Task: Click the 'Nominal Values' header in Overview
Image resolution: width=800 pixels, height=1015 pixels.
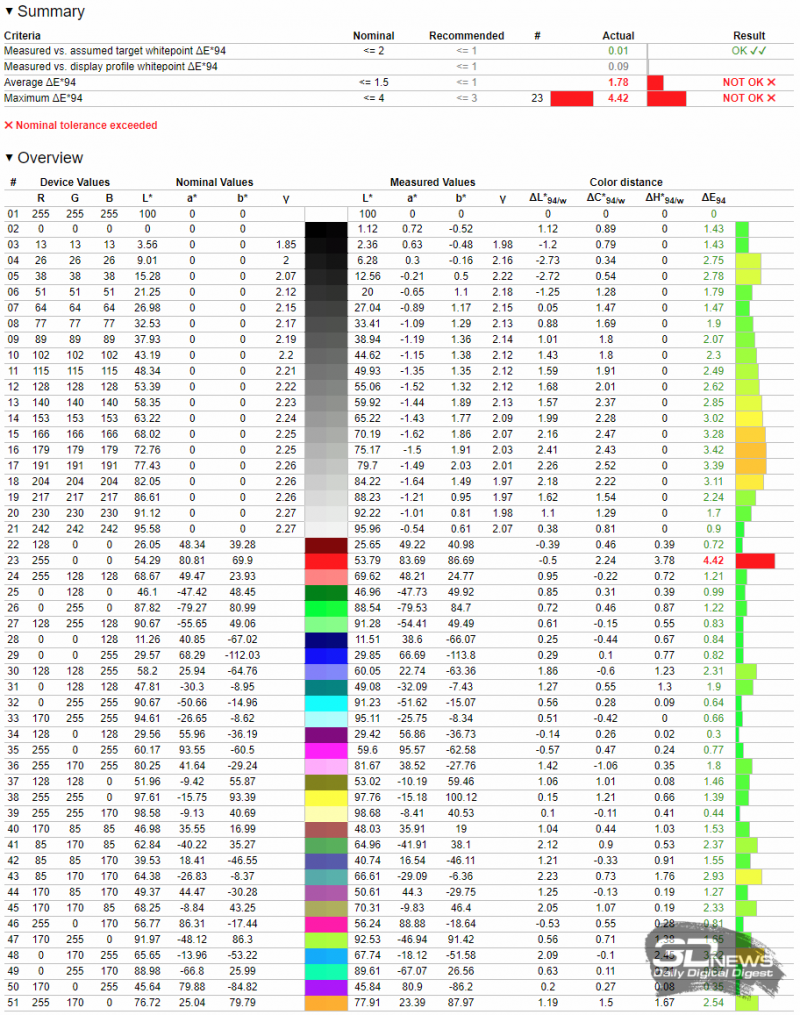Action: pyautogui.click(x=214, y=183)
